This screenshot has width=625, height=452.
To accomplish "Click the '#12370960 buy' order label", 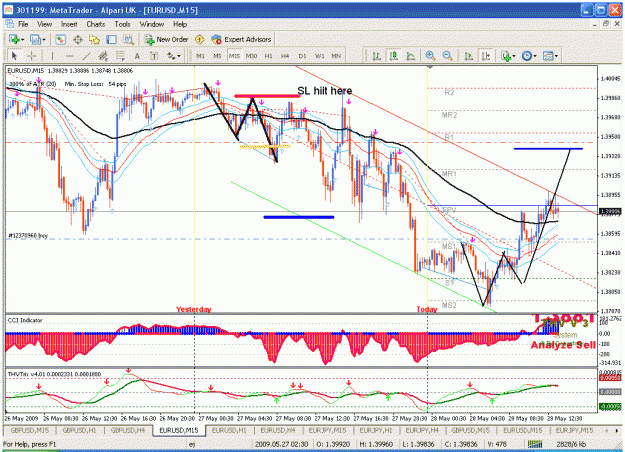I will (x=28, y=236).
